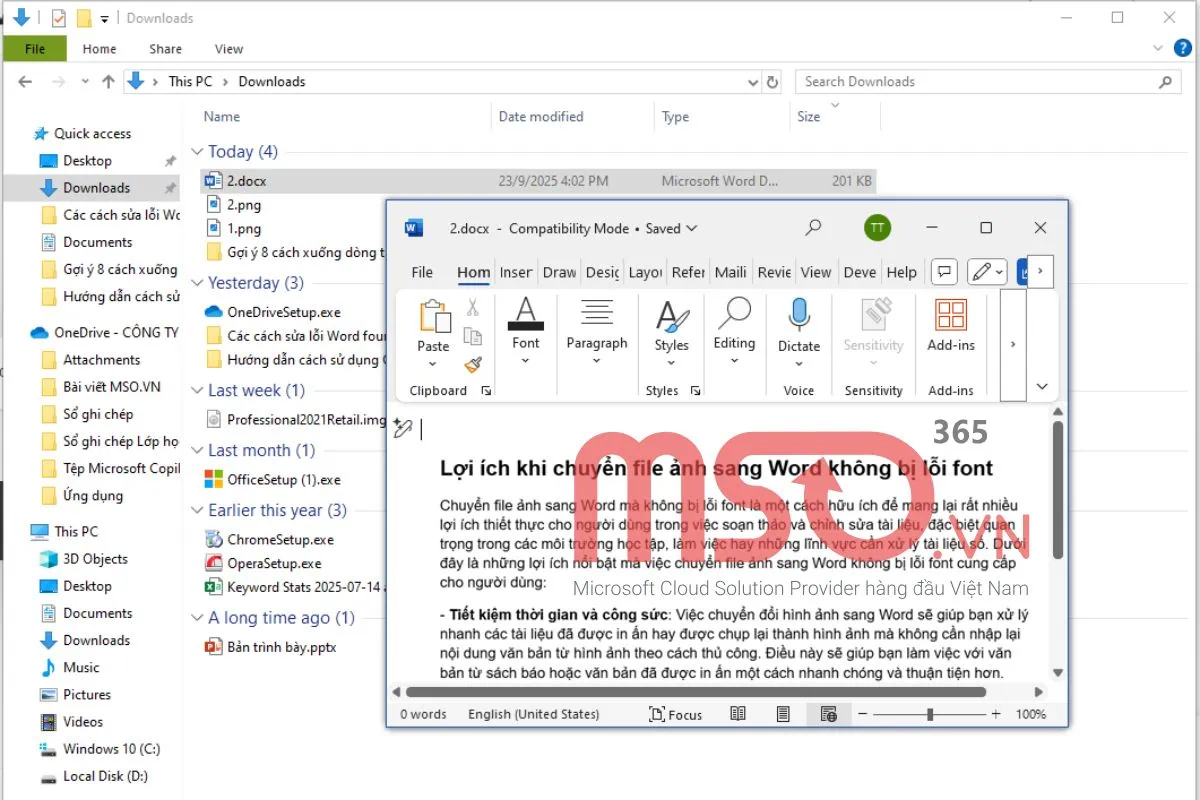
Task: Click the Type column header
Action: tap(676, 117)
